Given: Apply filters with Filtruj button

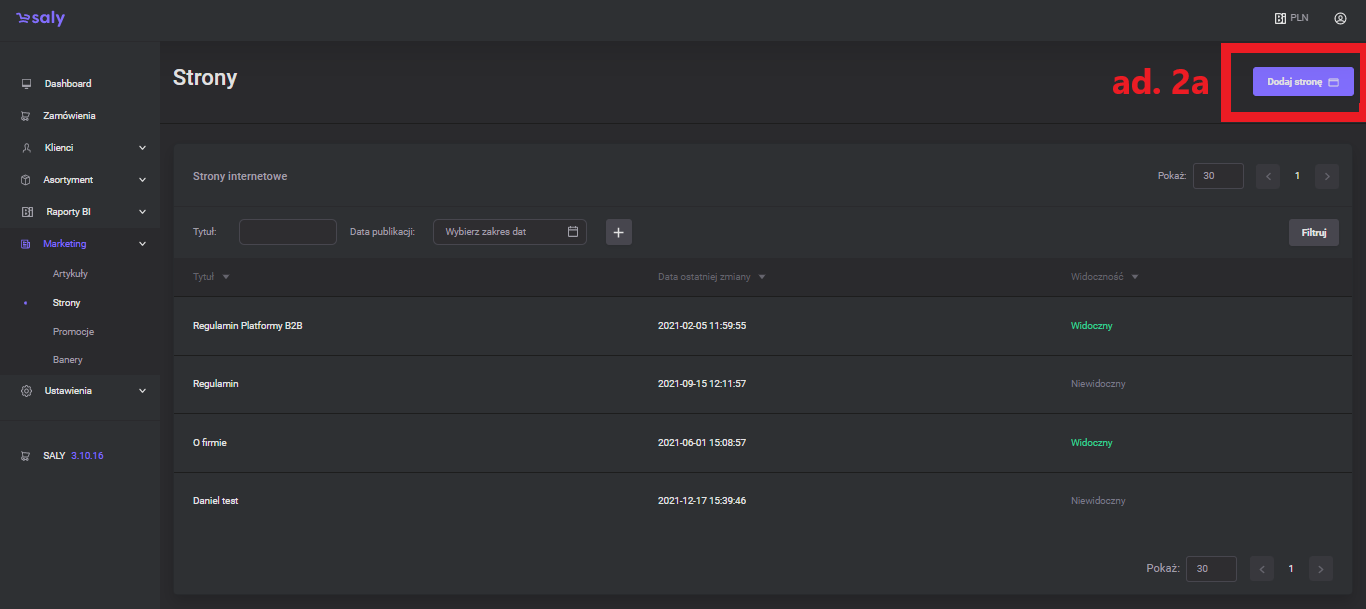Looking at the screenshot, I should (x=1313, y=232).
